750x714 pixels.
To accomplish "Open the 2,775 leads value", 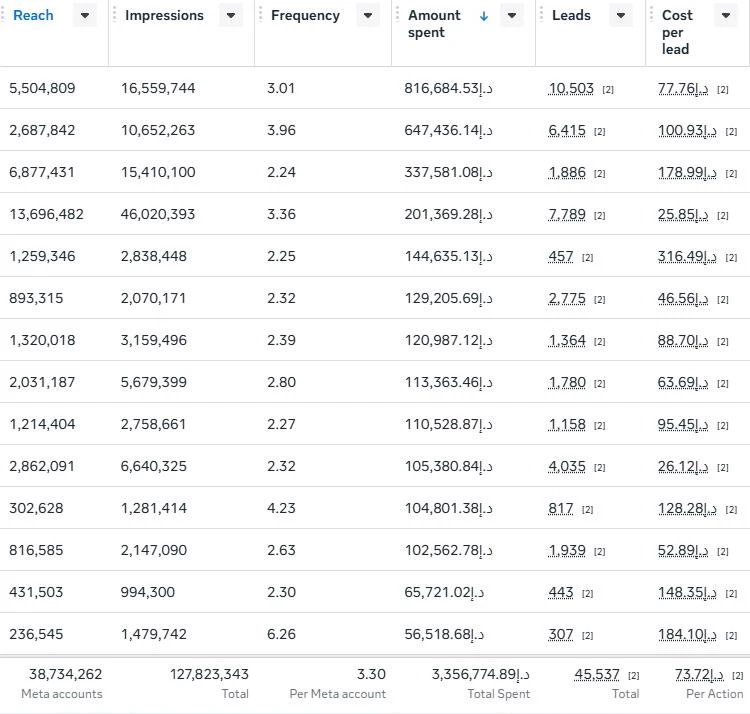I will (x=567, y=299).
